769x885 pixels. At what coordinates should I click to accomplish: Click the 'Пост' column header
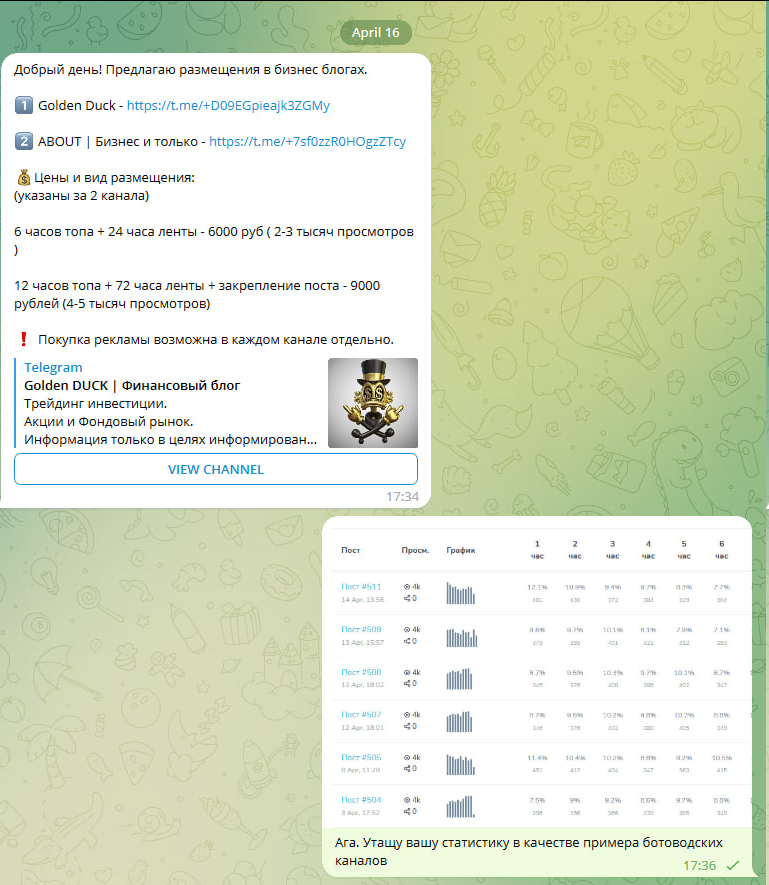(350, 550)
